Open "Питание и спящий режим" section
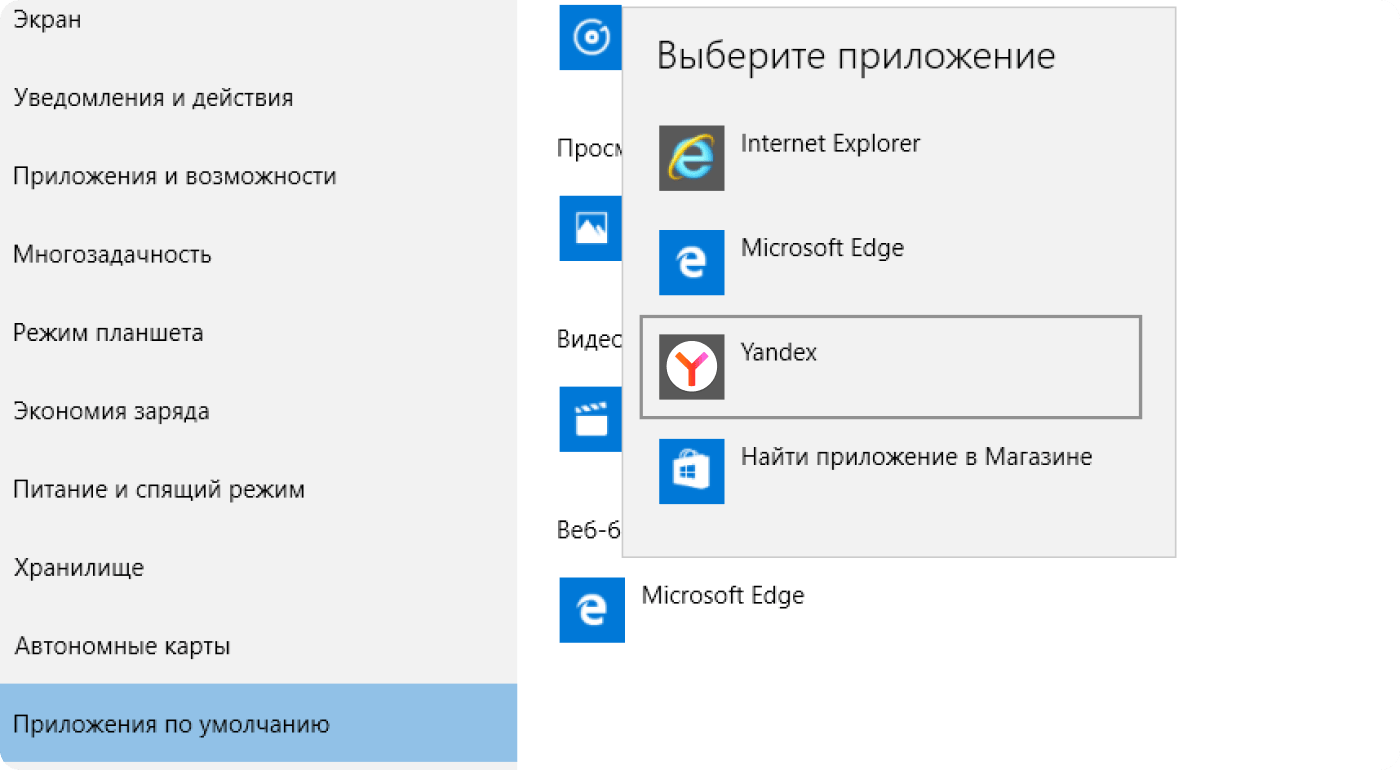The height and width of the screenshot is (770, 1400). (159, 490)
